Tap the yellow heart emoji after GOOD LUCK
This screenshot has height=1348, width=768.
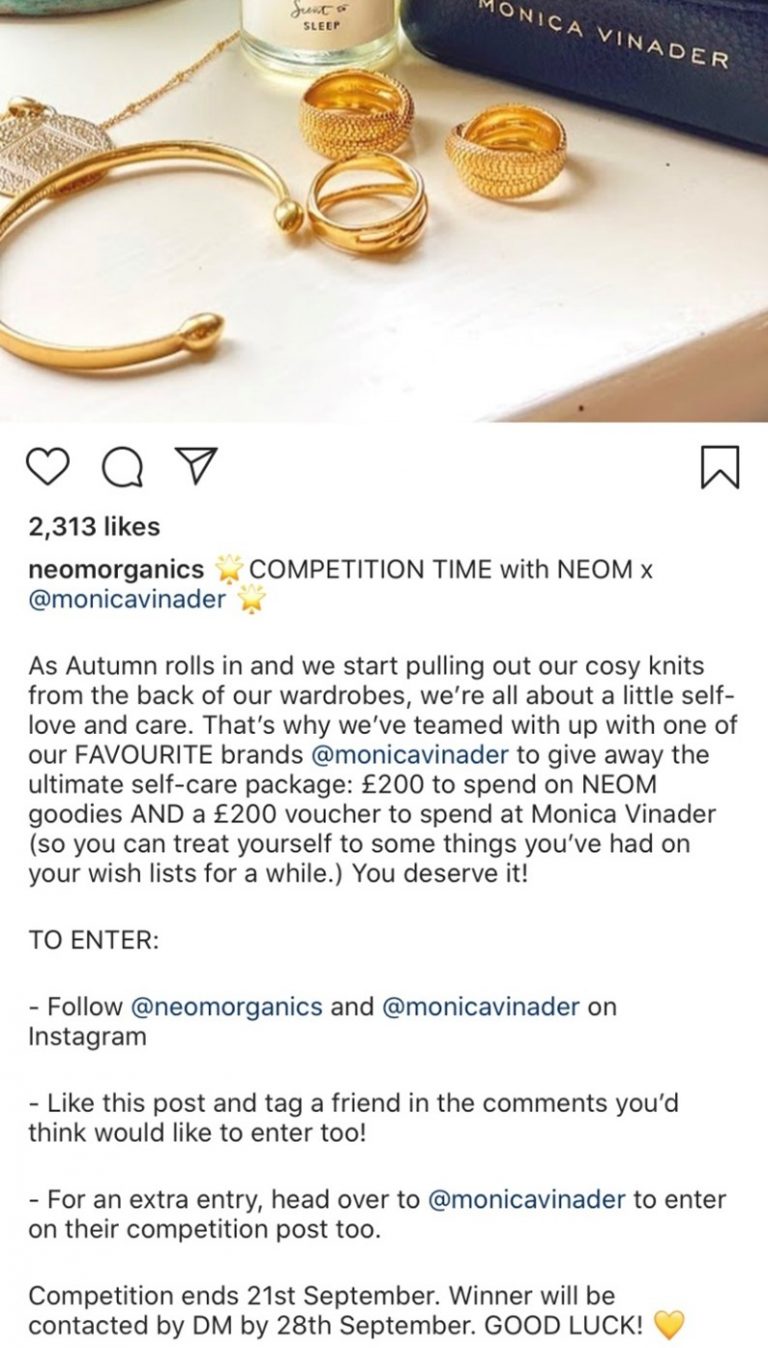pyautogui.click(x=668, y=1326)
